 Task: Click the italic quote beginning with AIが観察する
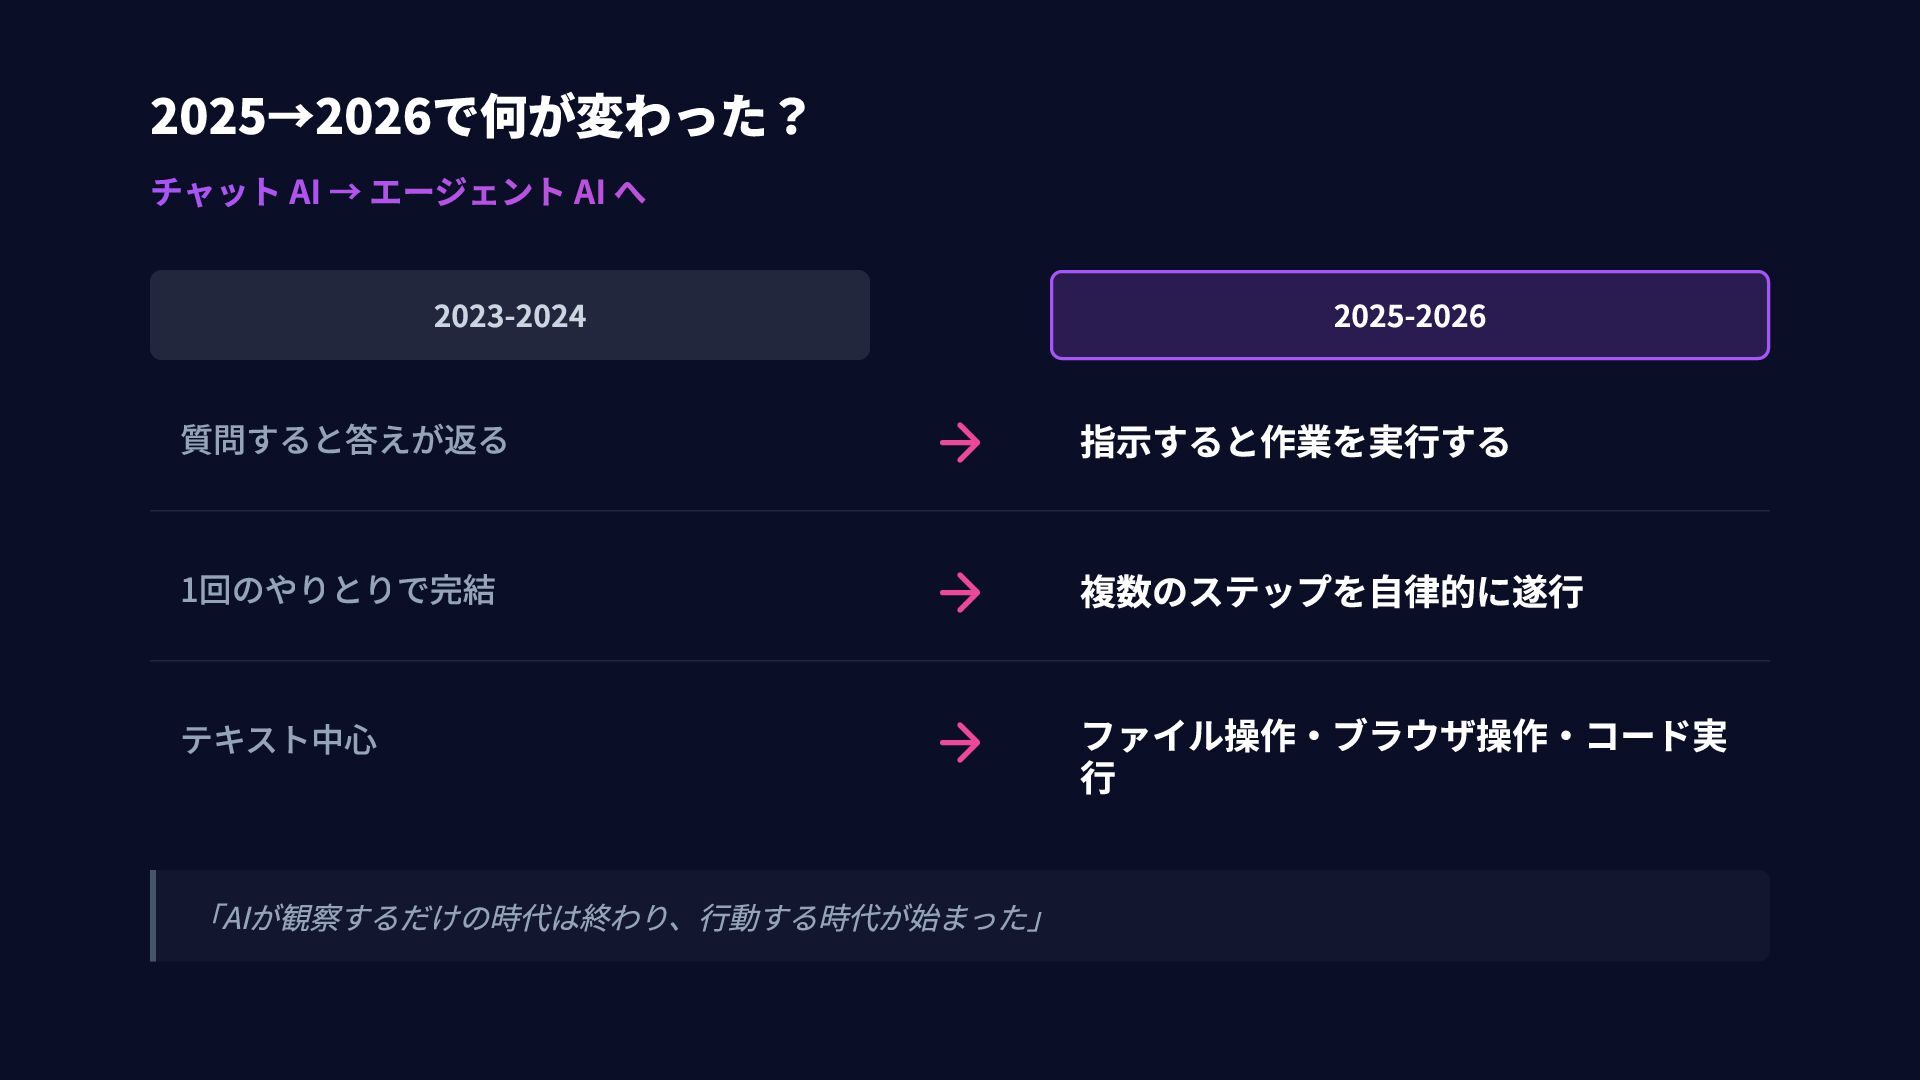pyautogui.click(x=622, y=917)
